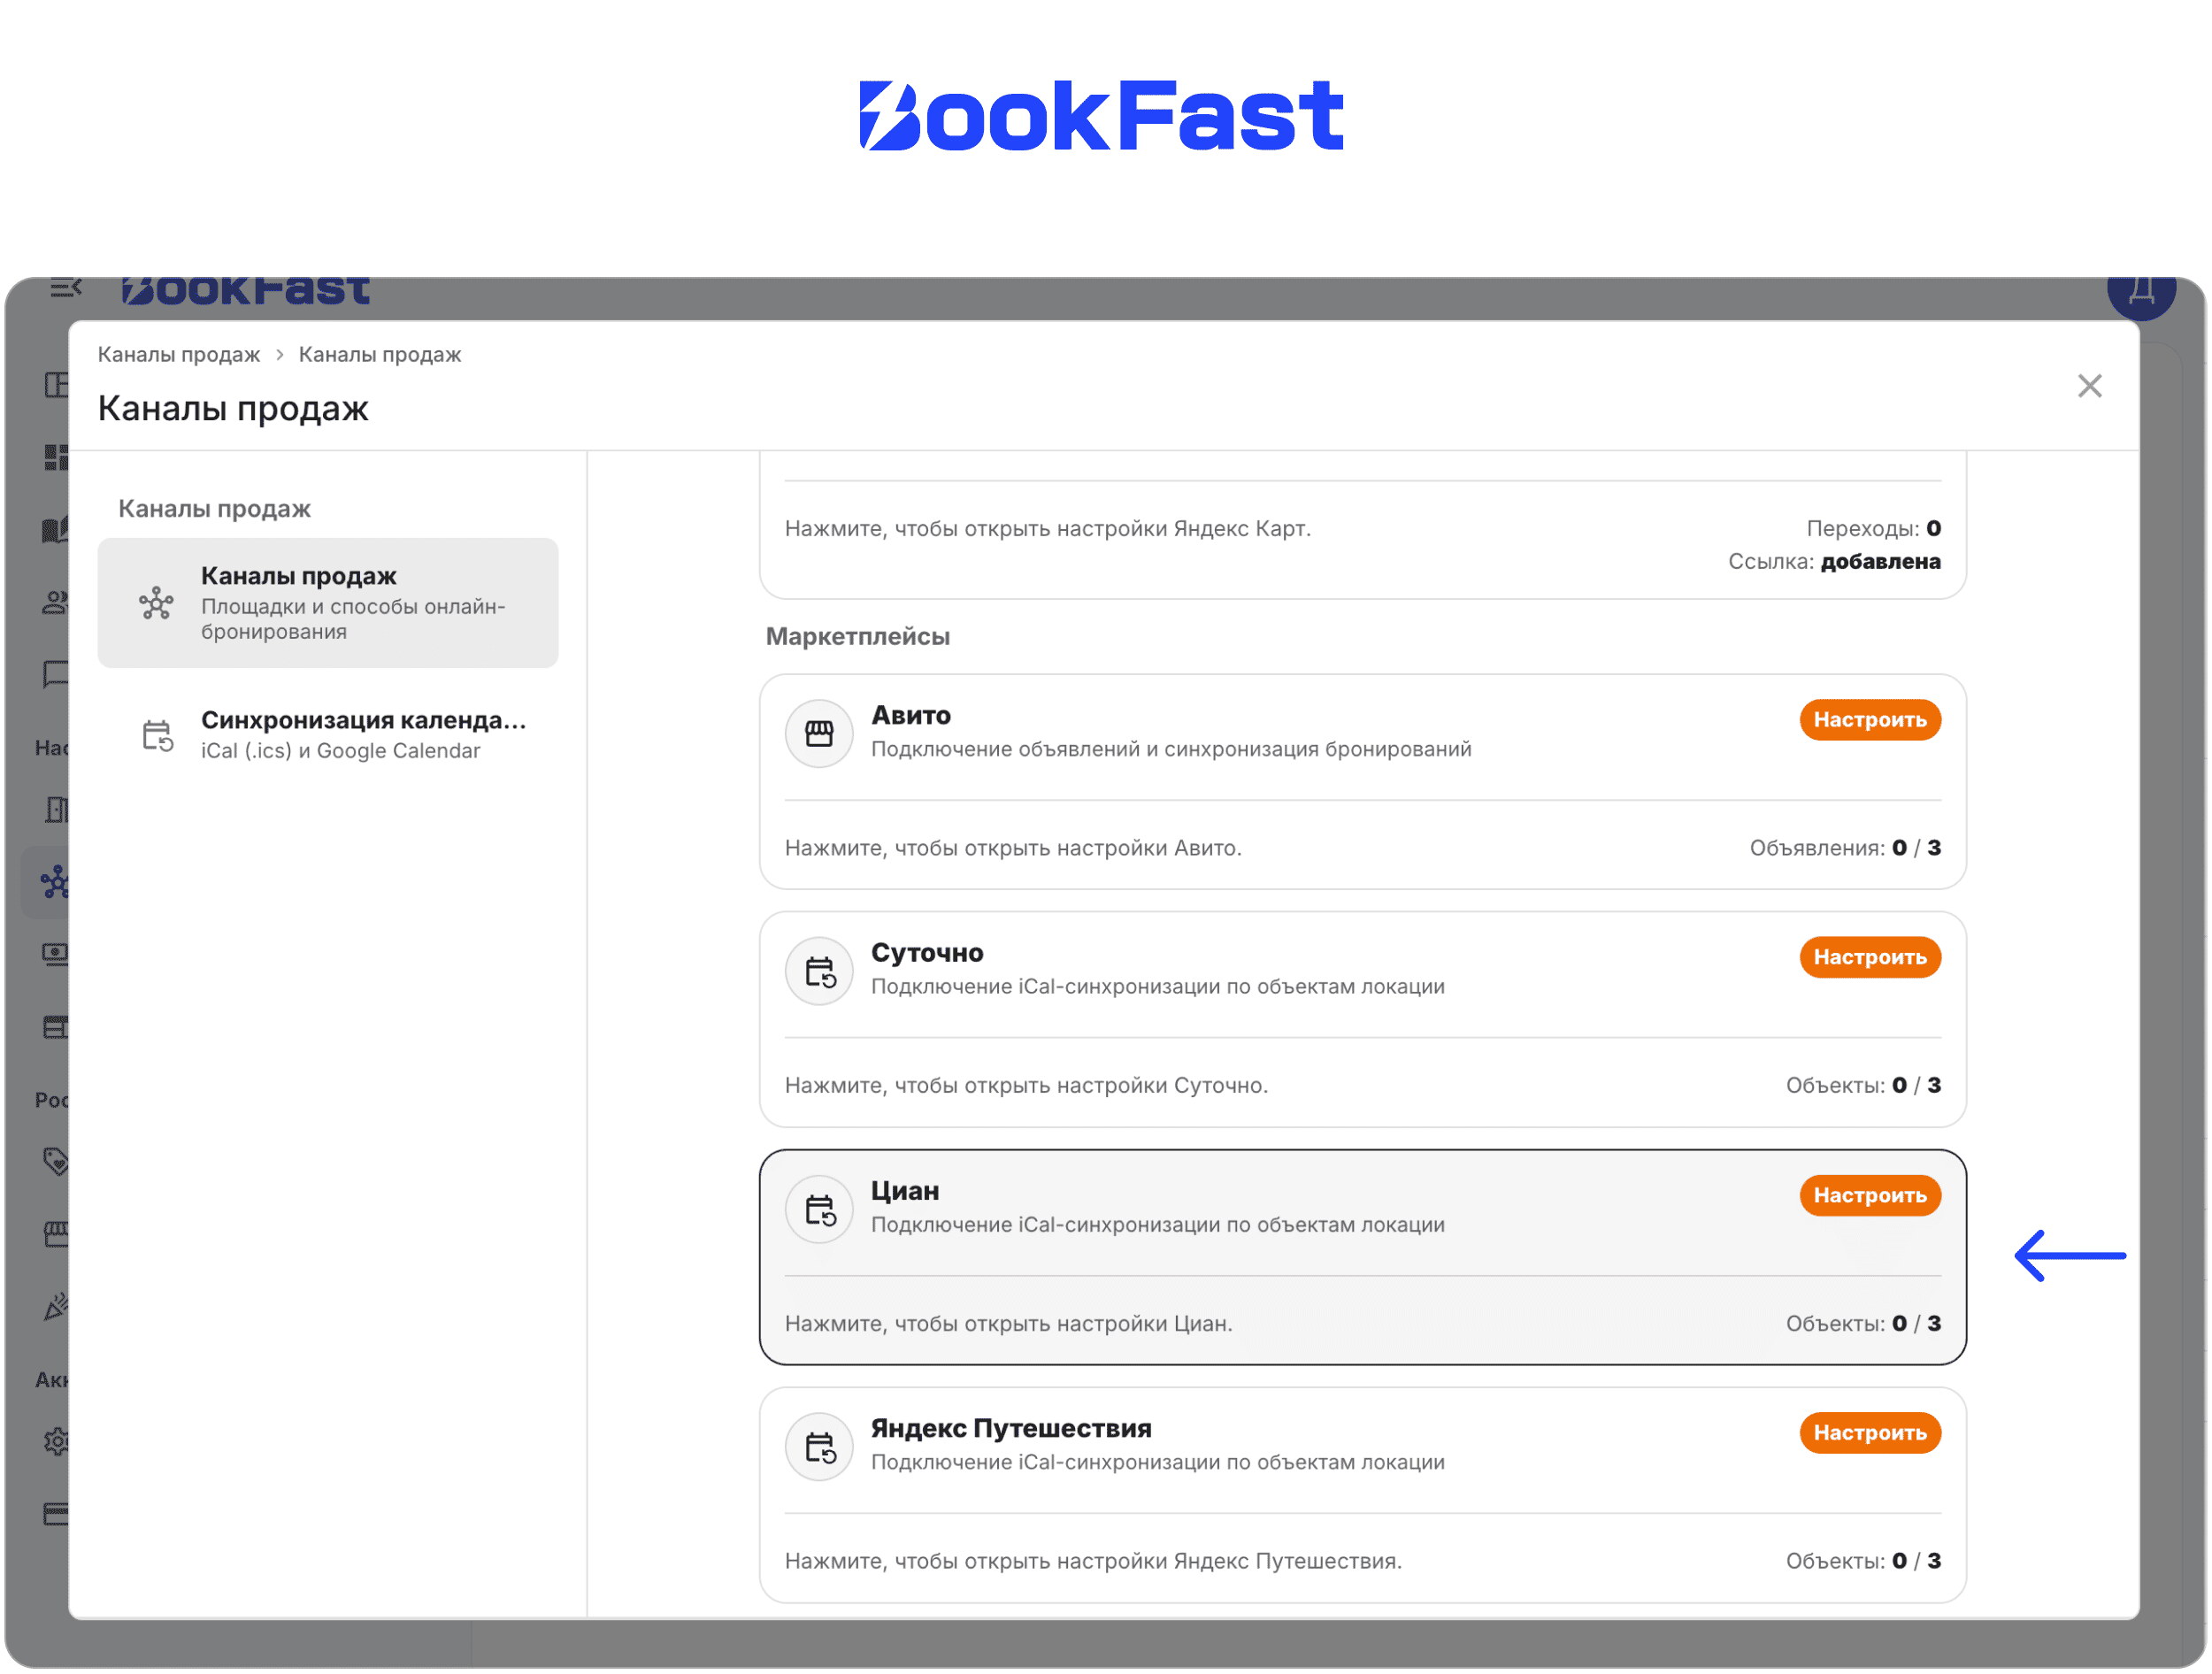
Task: Click the second Каналы продаж breadcrumb
Action: pos(380,354)
